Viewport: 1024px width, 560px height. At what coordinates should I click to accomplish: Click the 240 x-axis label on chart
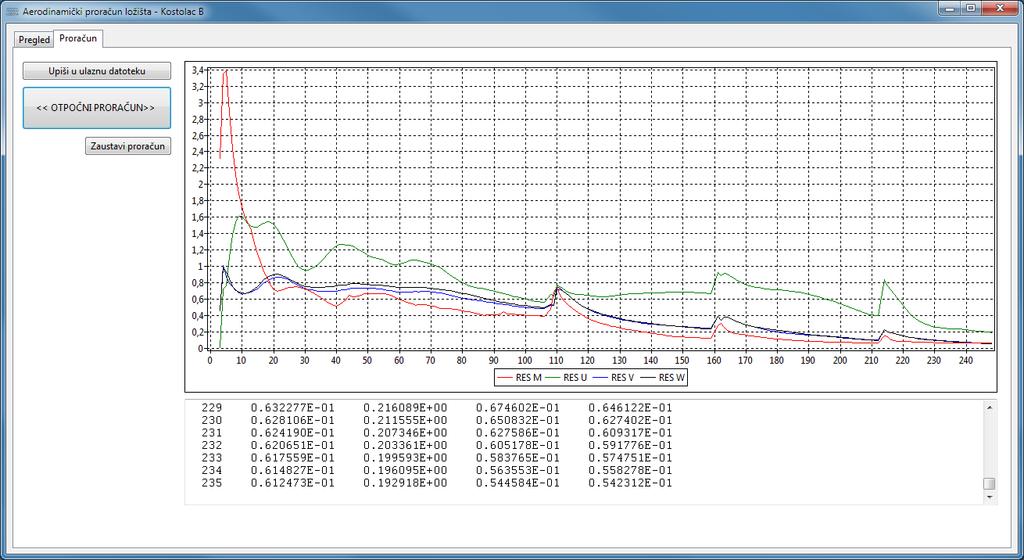[966, 360]
